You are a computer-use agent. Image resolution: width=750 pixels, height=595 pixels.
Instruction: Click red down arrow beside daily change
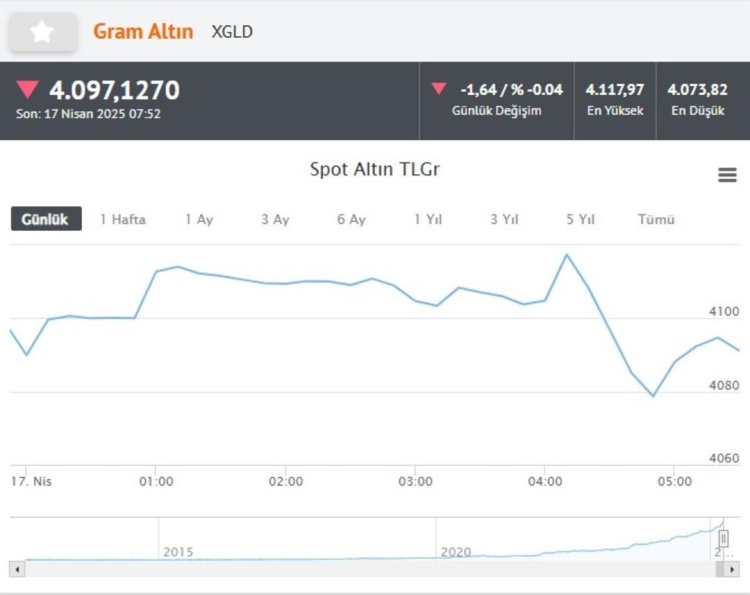click(438, 89)
